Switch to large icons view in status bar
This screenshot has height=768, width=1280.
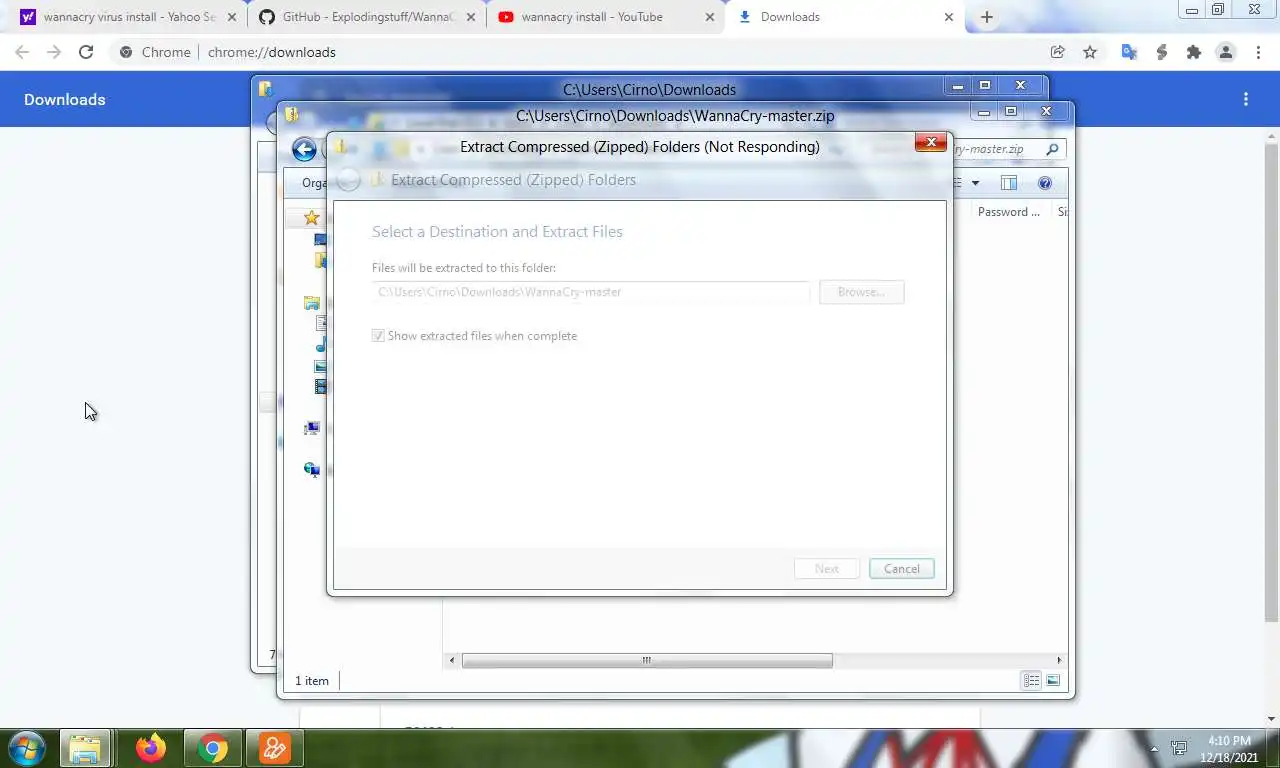(x=1053, y=681)
